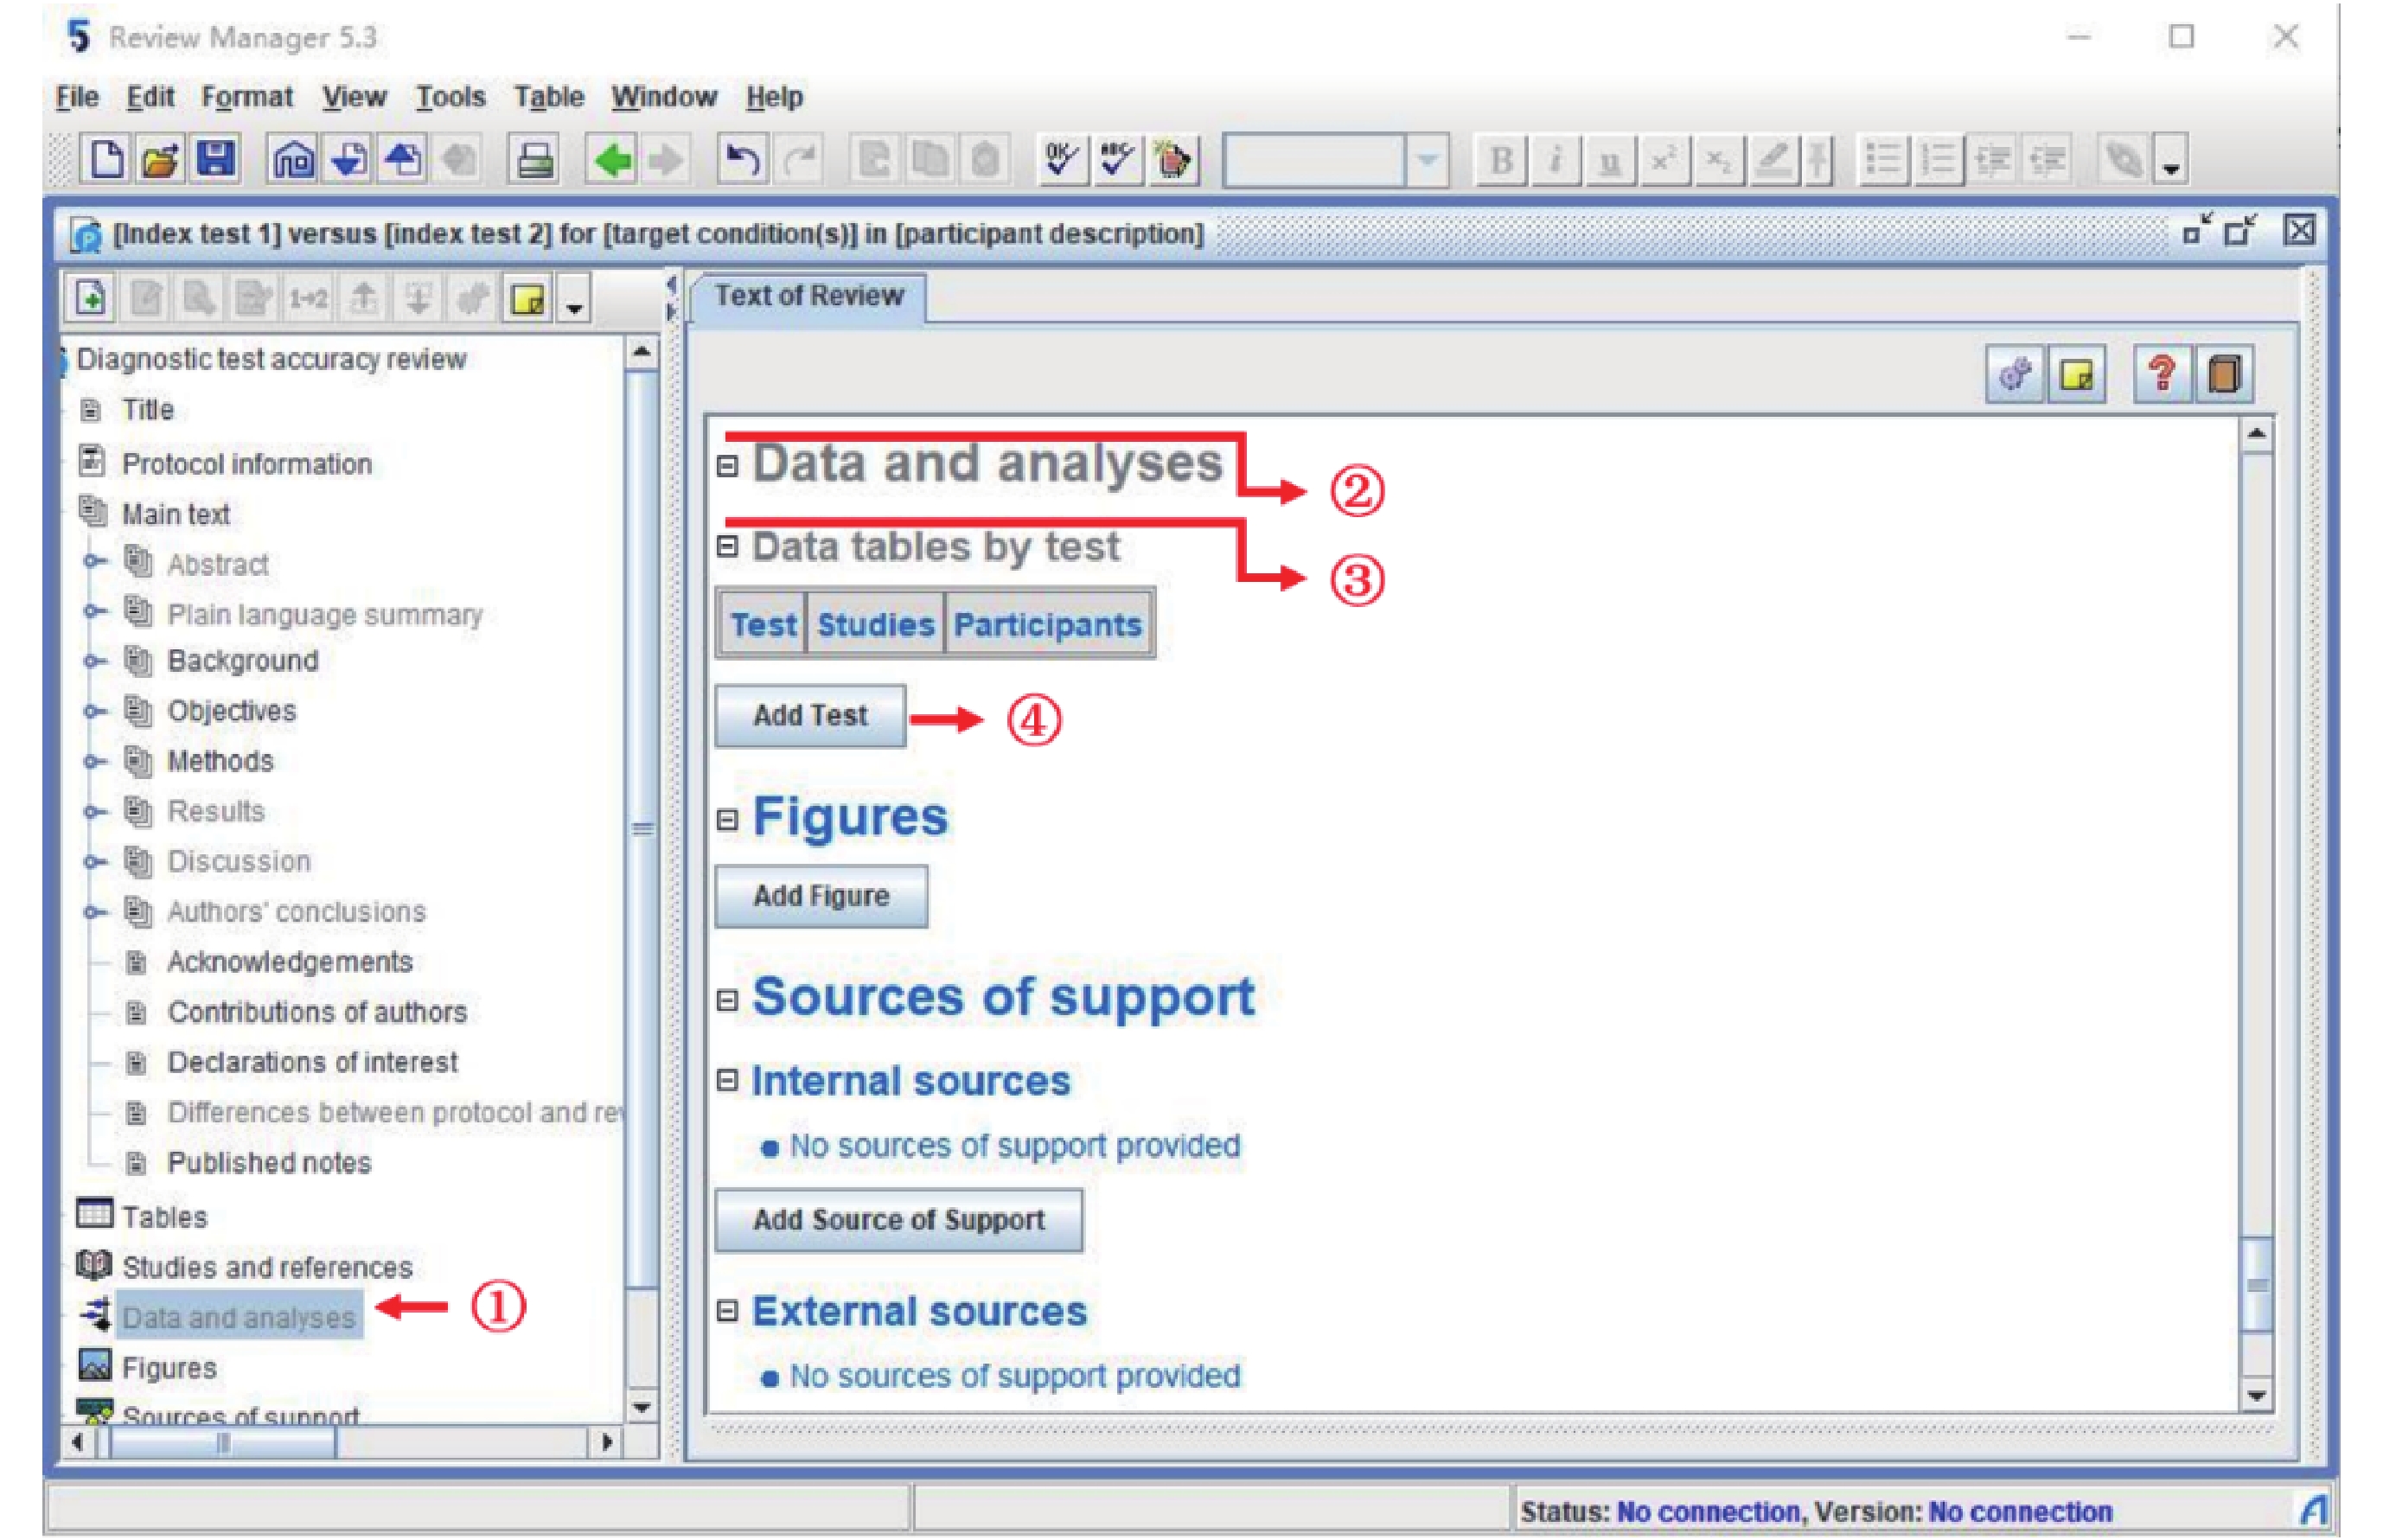Select Data and analyses in the outline tree

[x=238, y=1317]
